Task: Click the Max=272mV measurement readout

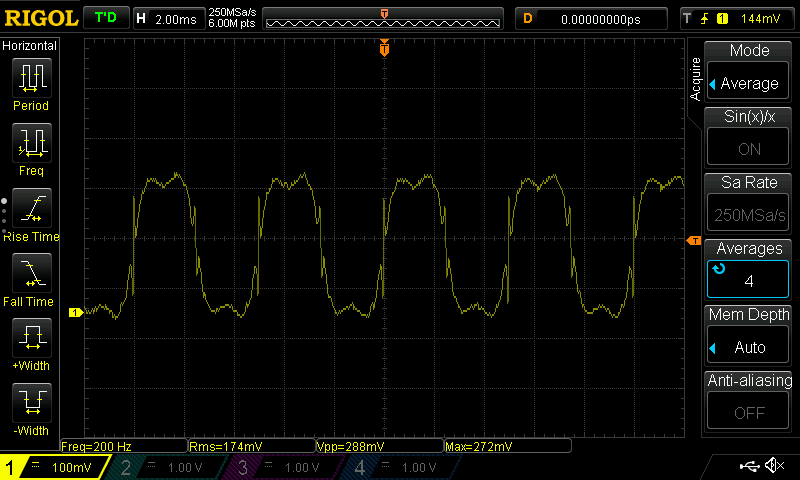Action: (508, 446)
